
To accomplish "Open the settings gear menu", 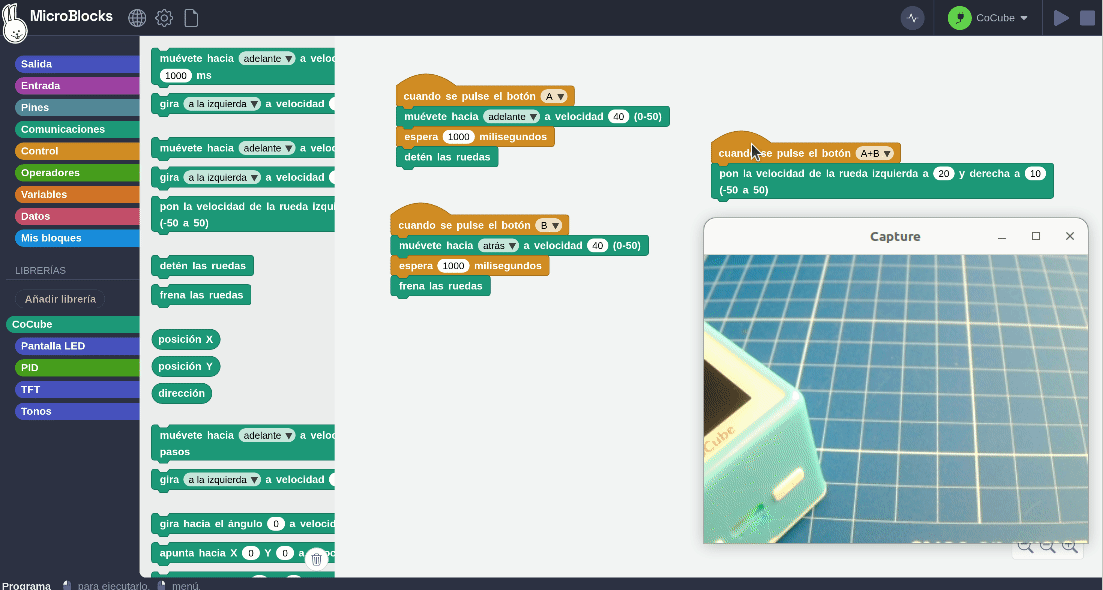I will coord(164,18).
